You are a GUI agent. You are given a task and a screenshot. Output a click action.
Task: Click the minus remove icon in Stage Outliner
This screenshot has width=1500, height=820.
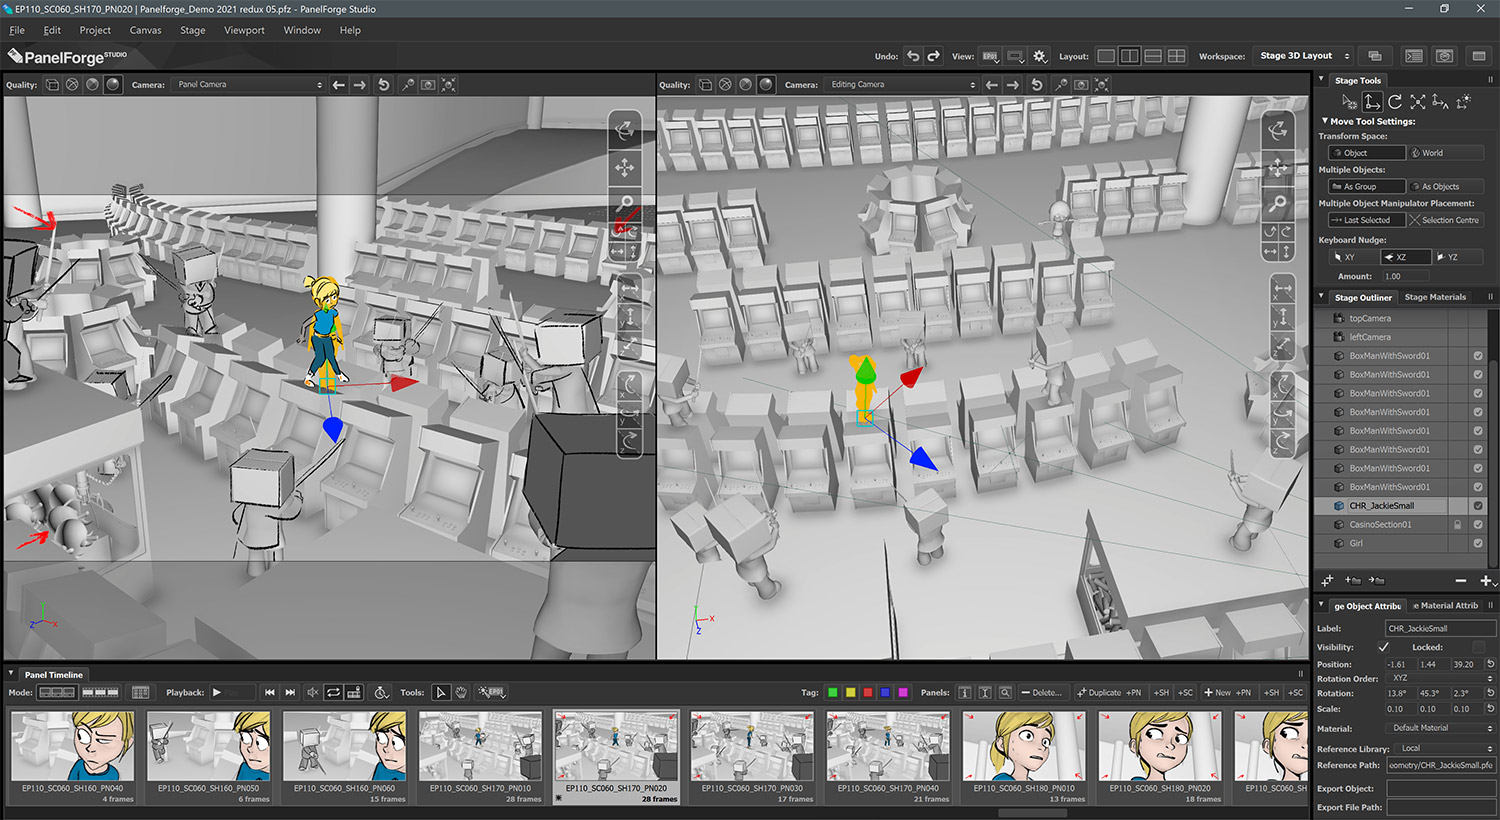(x=1461, y=580)
